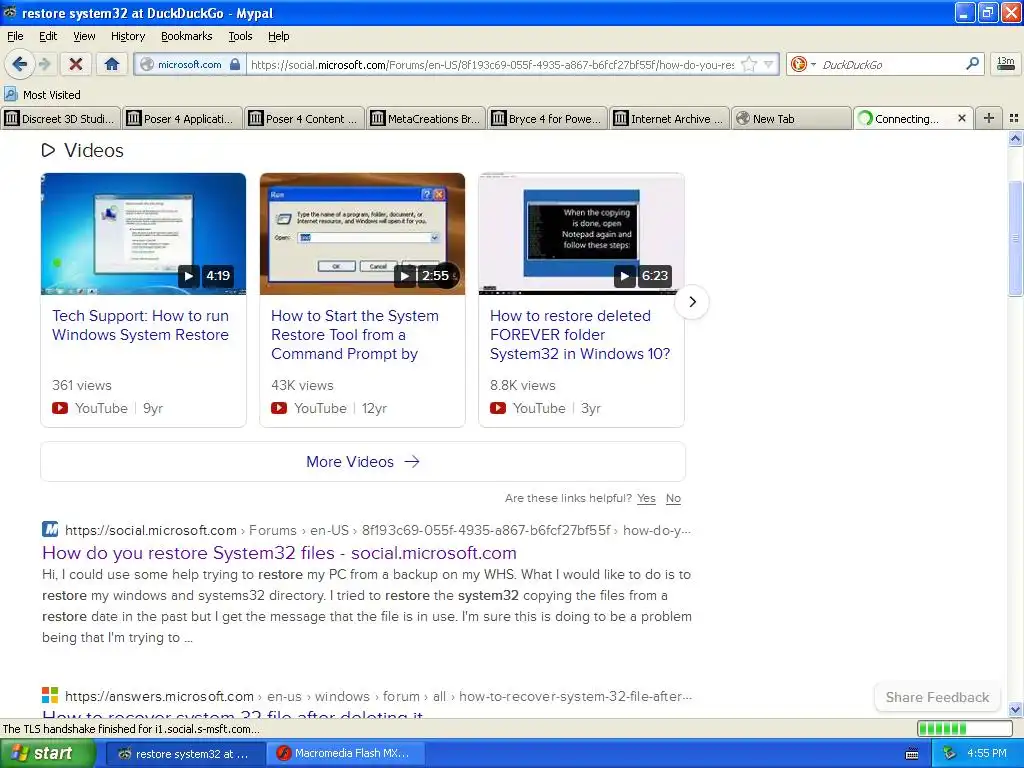
Task: Click the answers.microsoft.com Windows logo favicon
Action: coord(50,695)
